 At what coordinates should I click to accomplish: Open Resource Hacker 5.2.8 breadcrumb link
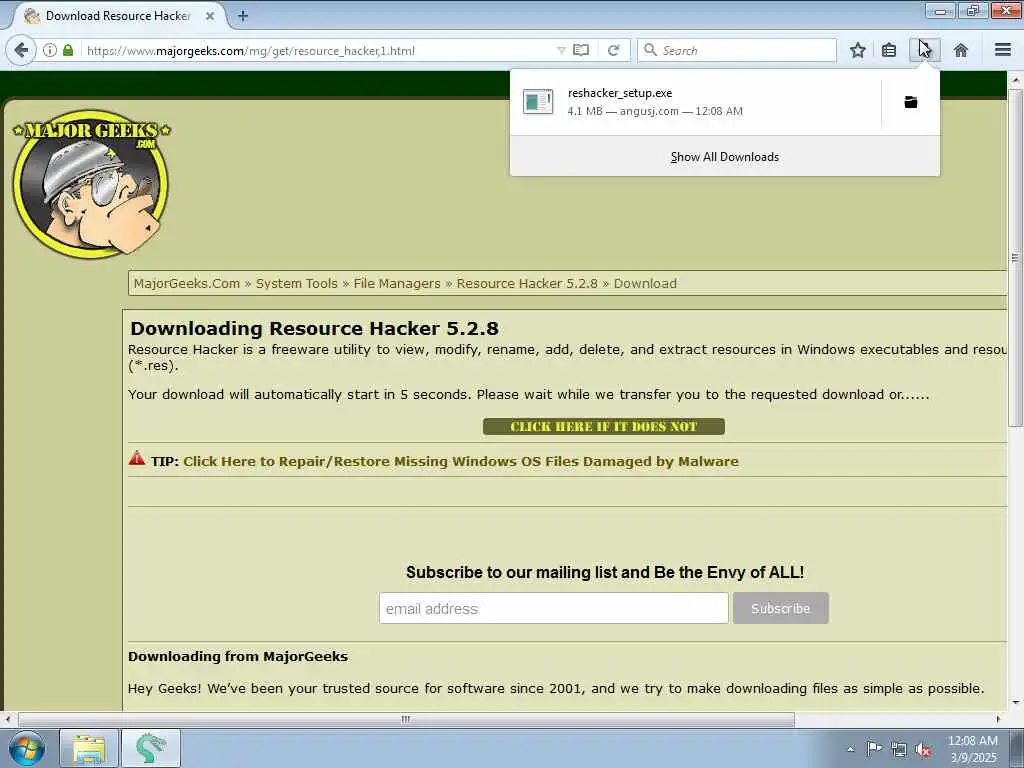527,283
